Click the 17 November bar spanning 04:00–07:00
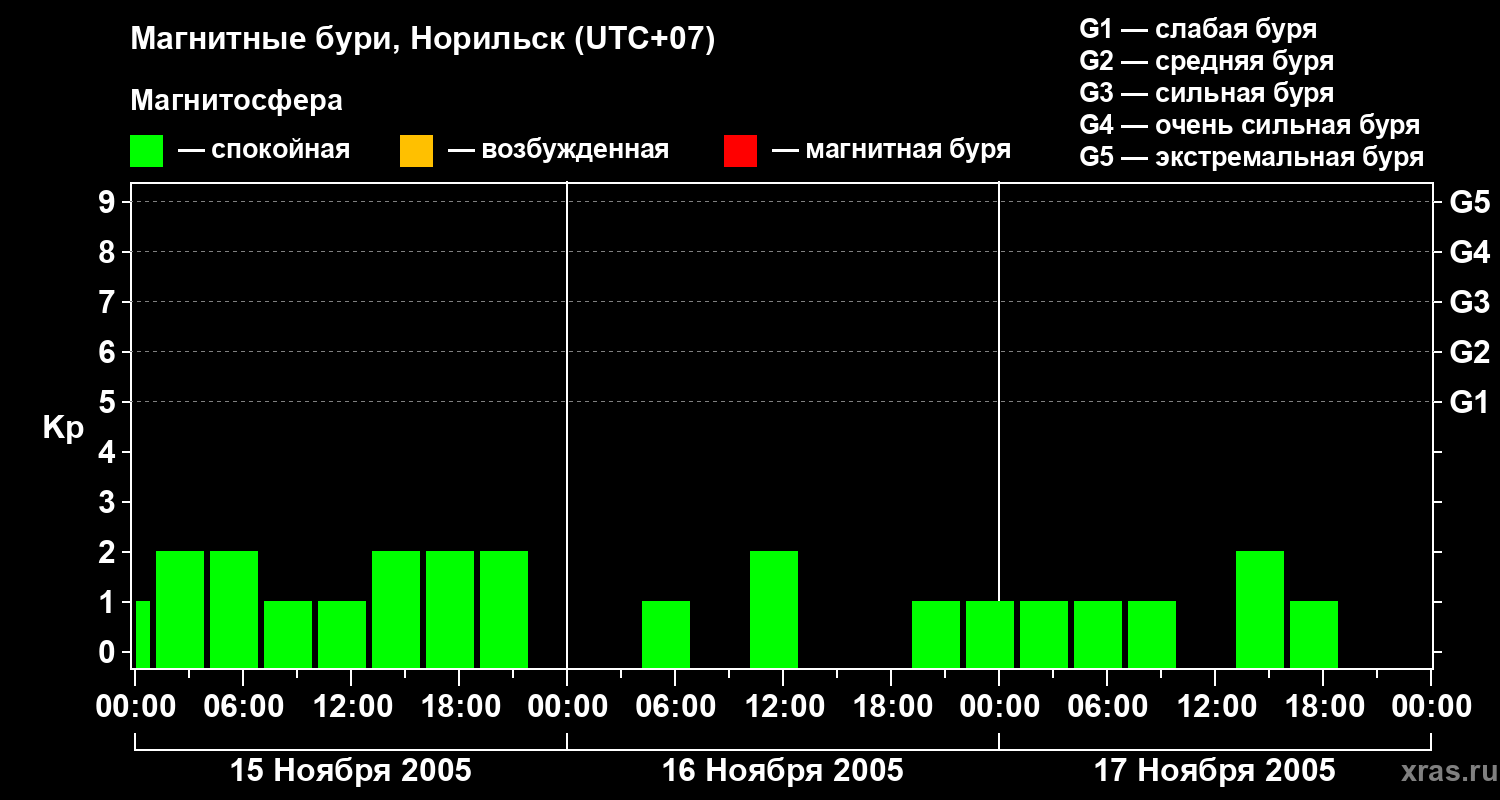Image resolution: width=1500 pixels, height=800 pixels. pos(1098,634)
